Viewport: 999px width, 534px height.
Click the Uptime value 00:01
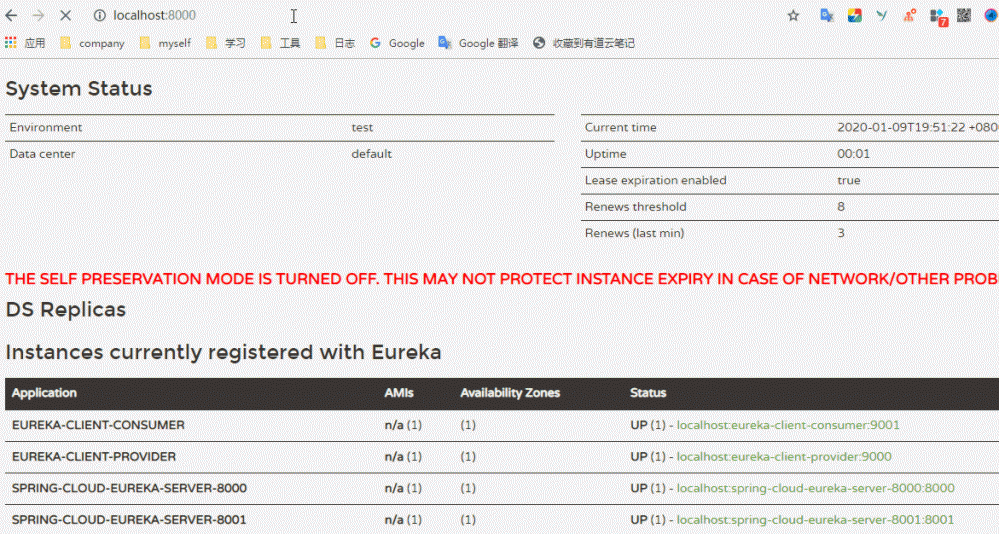853,154
